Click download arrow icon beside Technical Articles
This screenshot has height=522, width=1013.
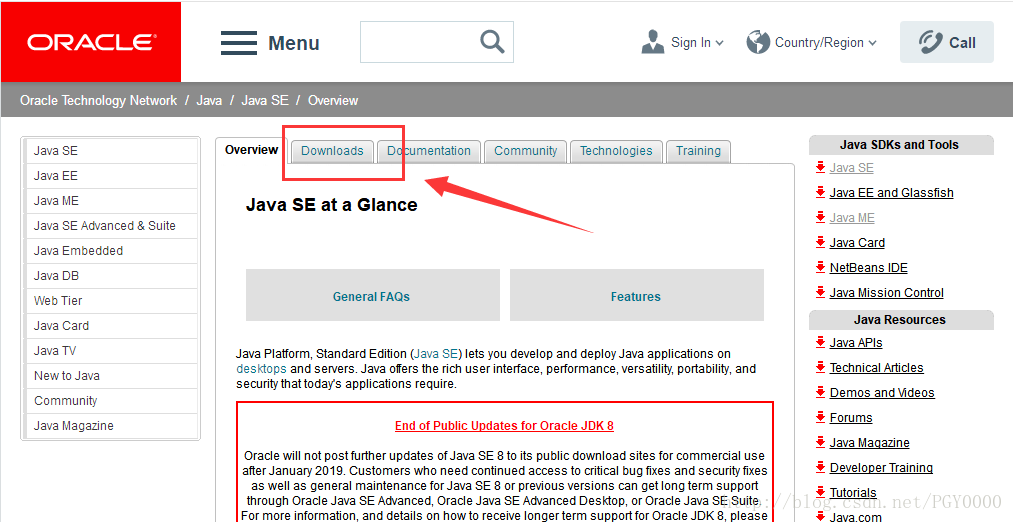tap(820, 368)
